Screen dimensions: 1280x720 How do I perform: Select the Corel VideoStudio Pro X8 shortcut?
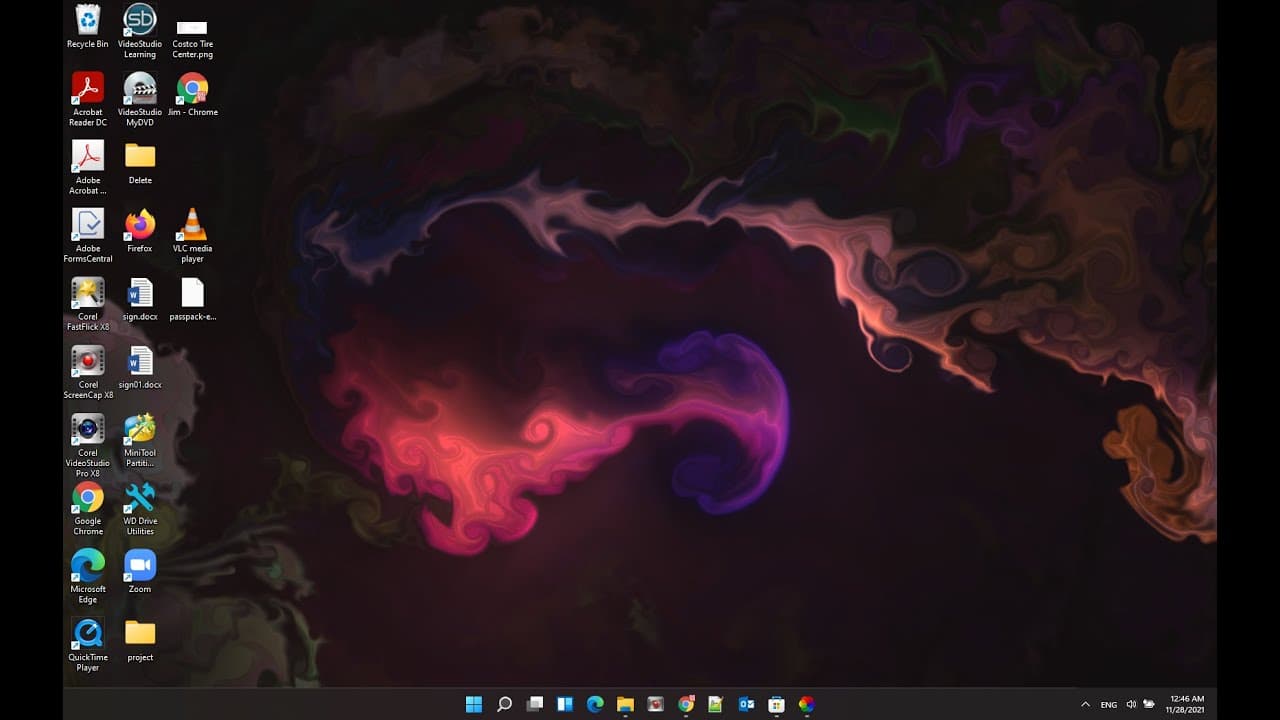tap(88, 445)
